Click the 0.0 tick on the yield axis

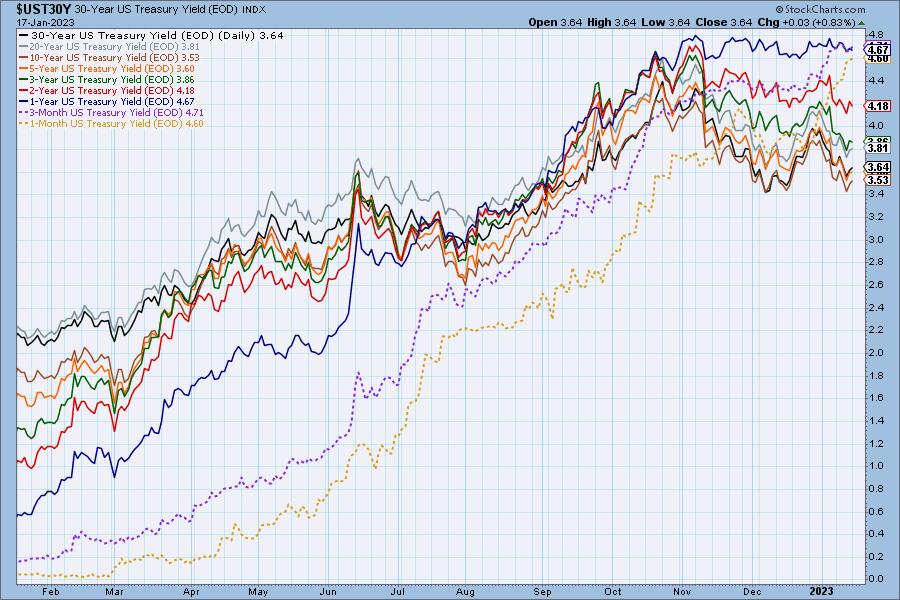(x=876, y=579)
